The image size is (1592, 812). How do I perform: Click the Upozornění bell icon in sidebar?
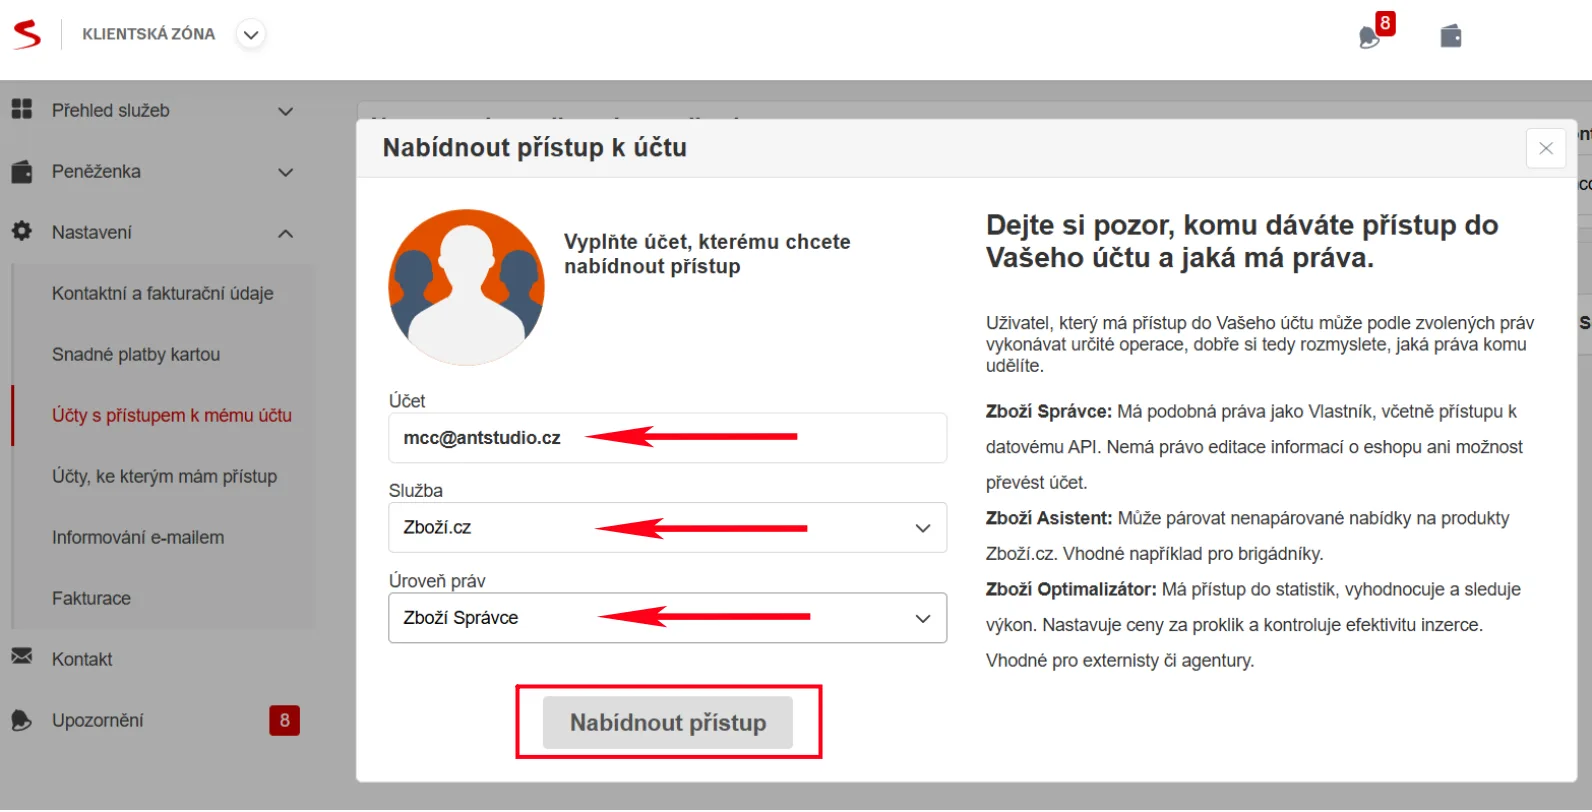pos(22,720)
